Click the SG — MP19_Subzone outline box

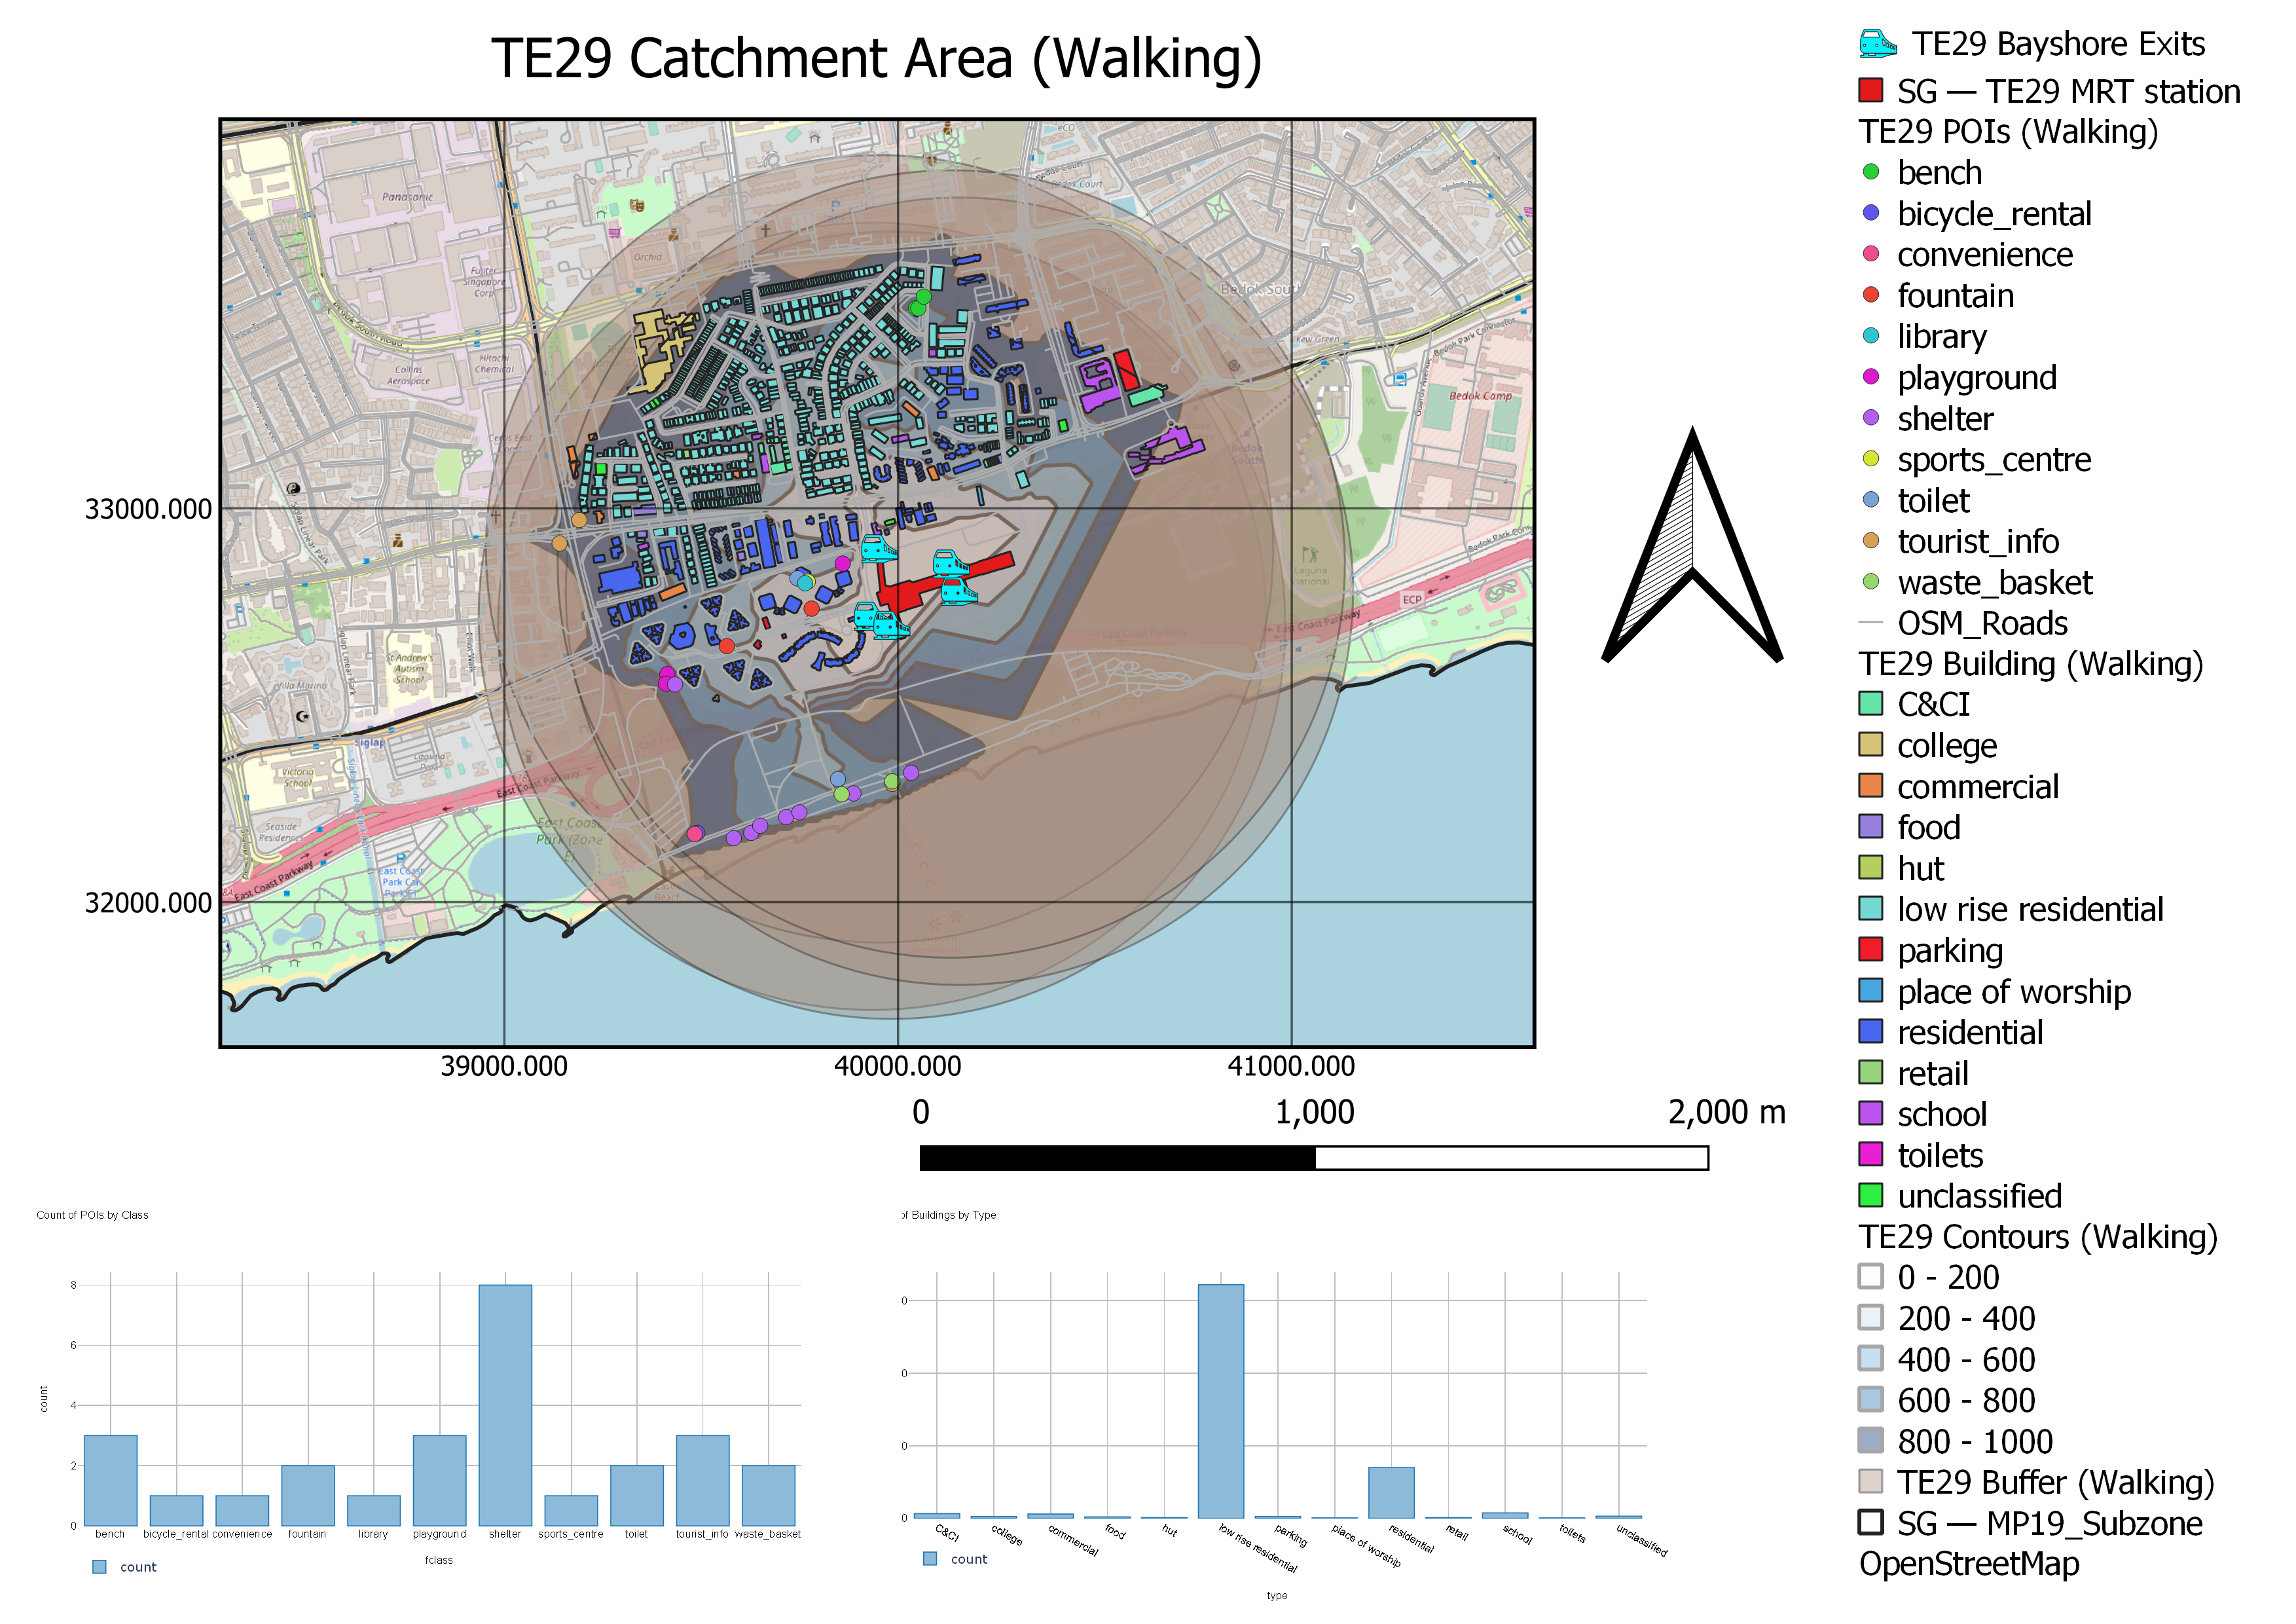tap(1871, 1522)
